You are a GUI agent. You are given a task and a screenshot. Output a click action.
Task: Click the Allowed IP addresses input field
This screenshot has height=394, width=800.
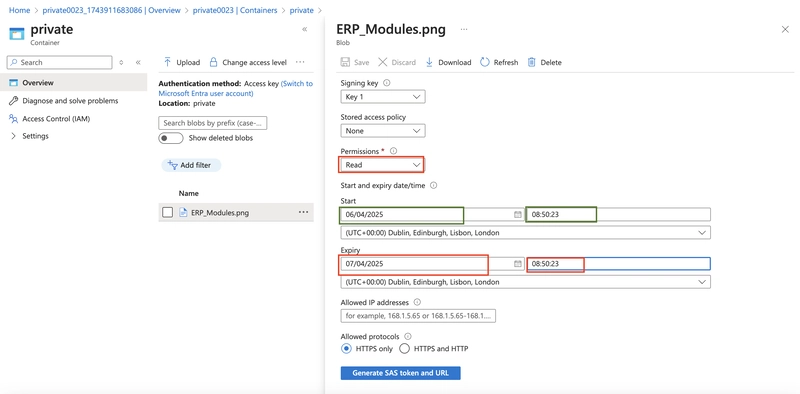418,316
